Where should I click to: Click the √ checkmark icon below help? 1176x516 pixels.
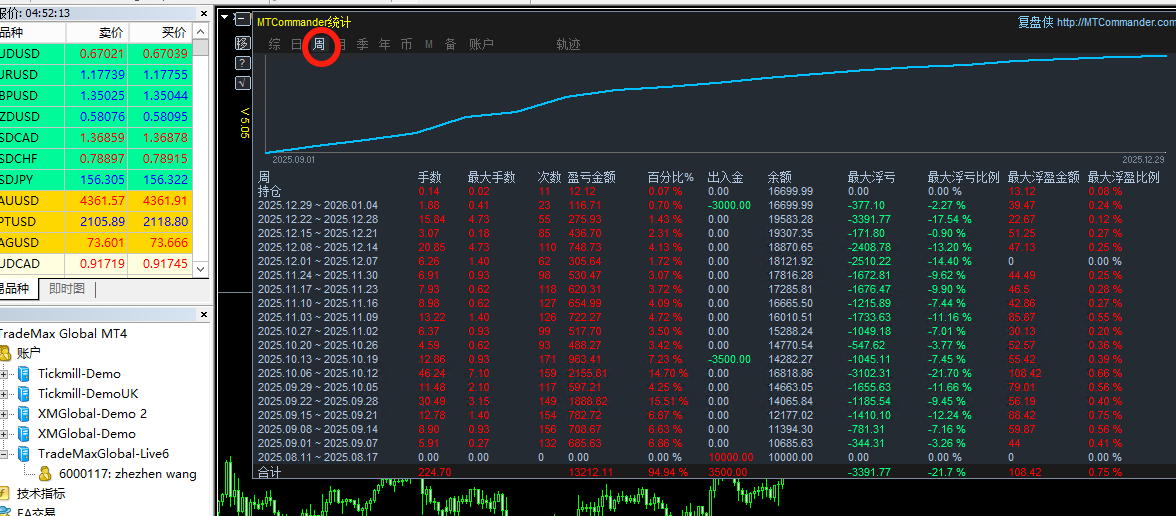[x=242, y=82]
